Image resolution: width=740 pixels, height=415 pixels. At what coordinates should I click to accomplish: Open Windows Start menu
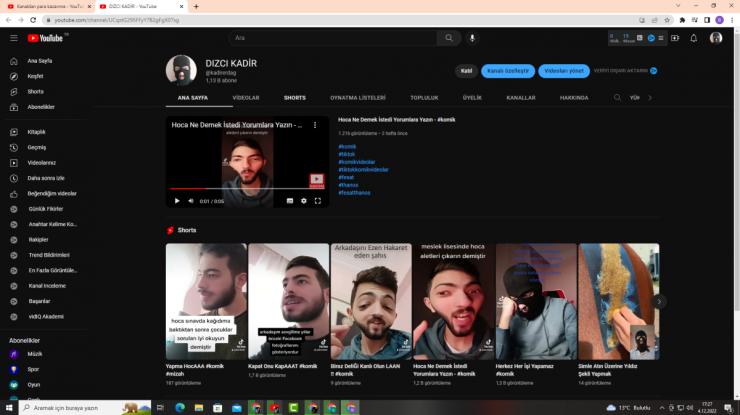pos(9,407)
